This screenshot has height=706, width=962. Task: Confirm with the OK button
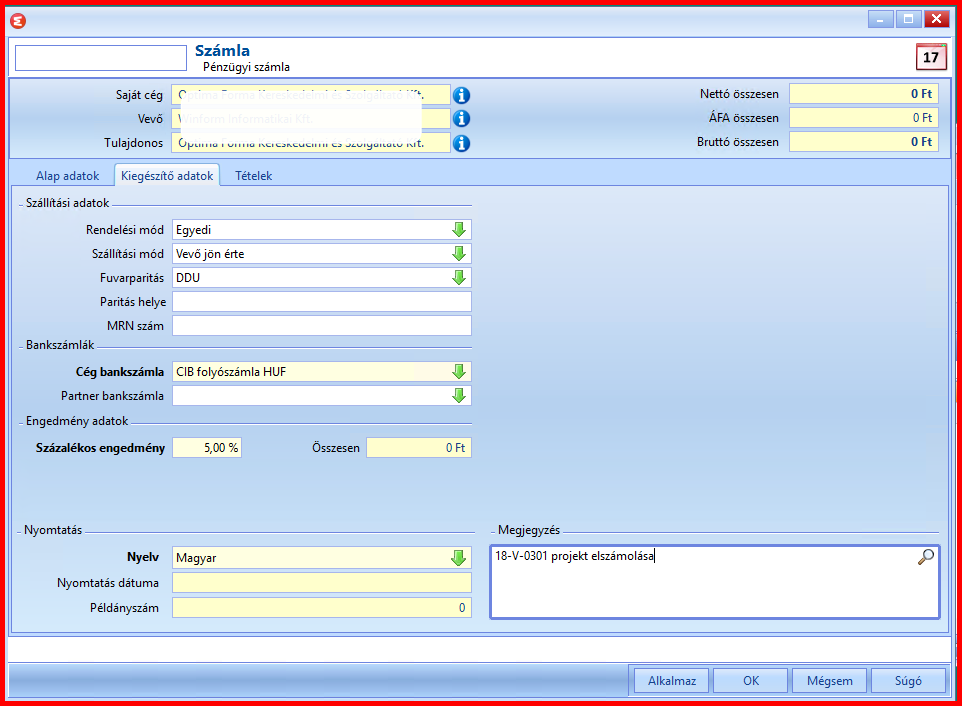(x=751, y=681)
